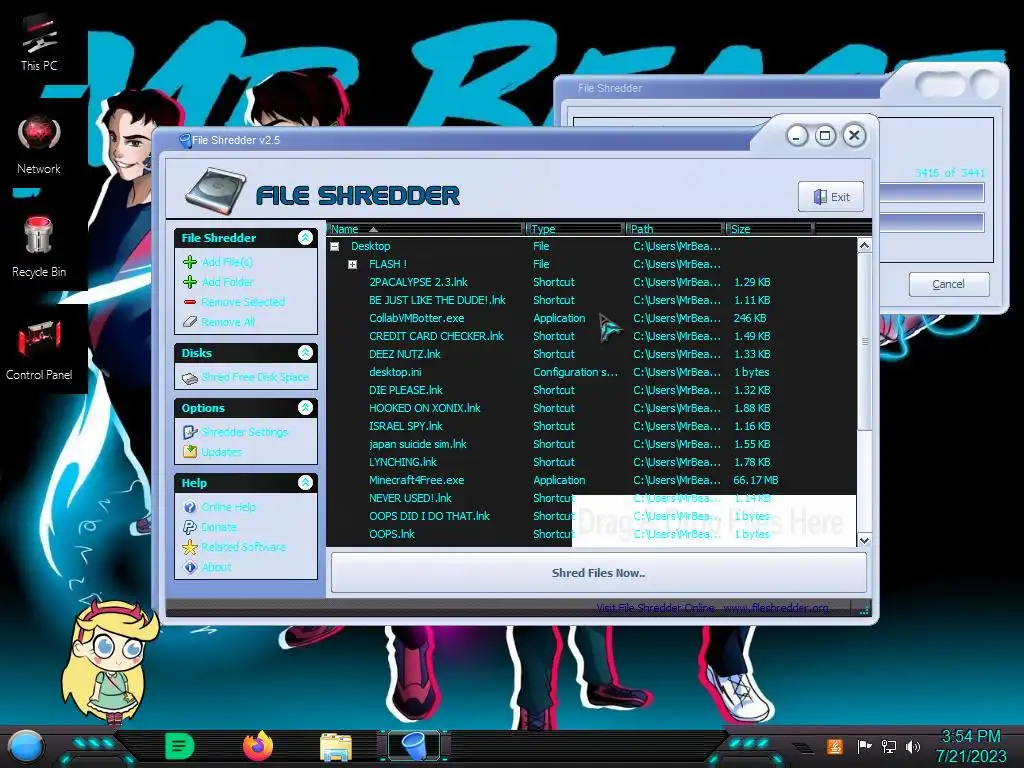The image size is (1024, 768).
Task: Click the Shredder Settings icon
Action: [x=190, y=432]
